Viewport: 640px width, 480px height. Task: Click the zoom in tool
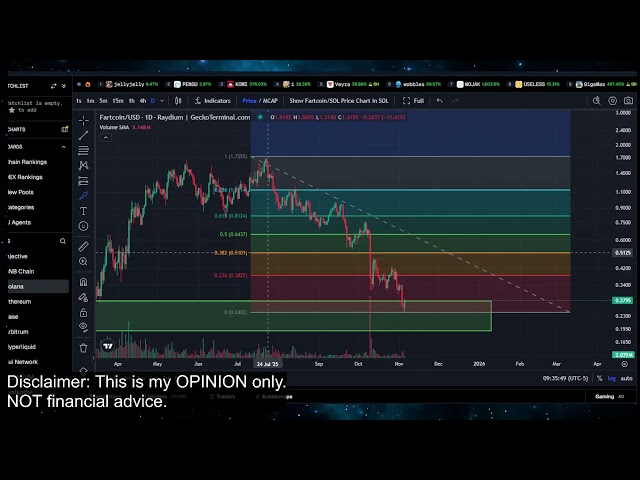pyautogui.click(x=84, y=262)
